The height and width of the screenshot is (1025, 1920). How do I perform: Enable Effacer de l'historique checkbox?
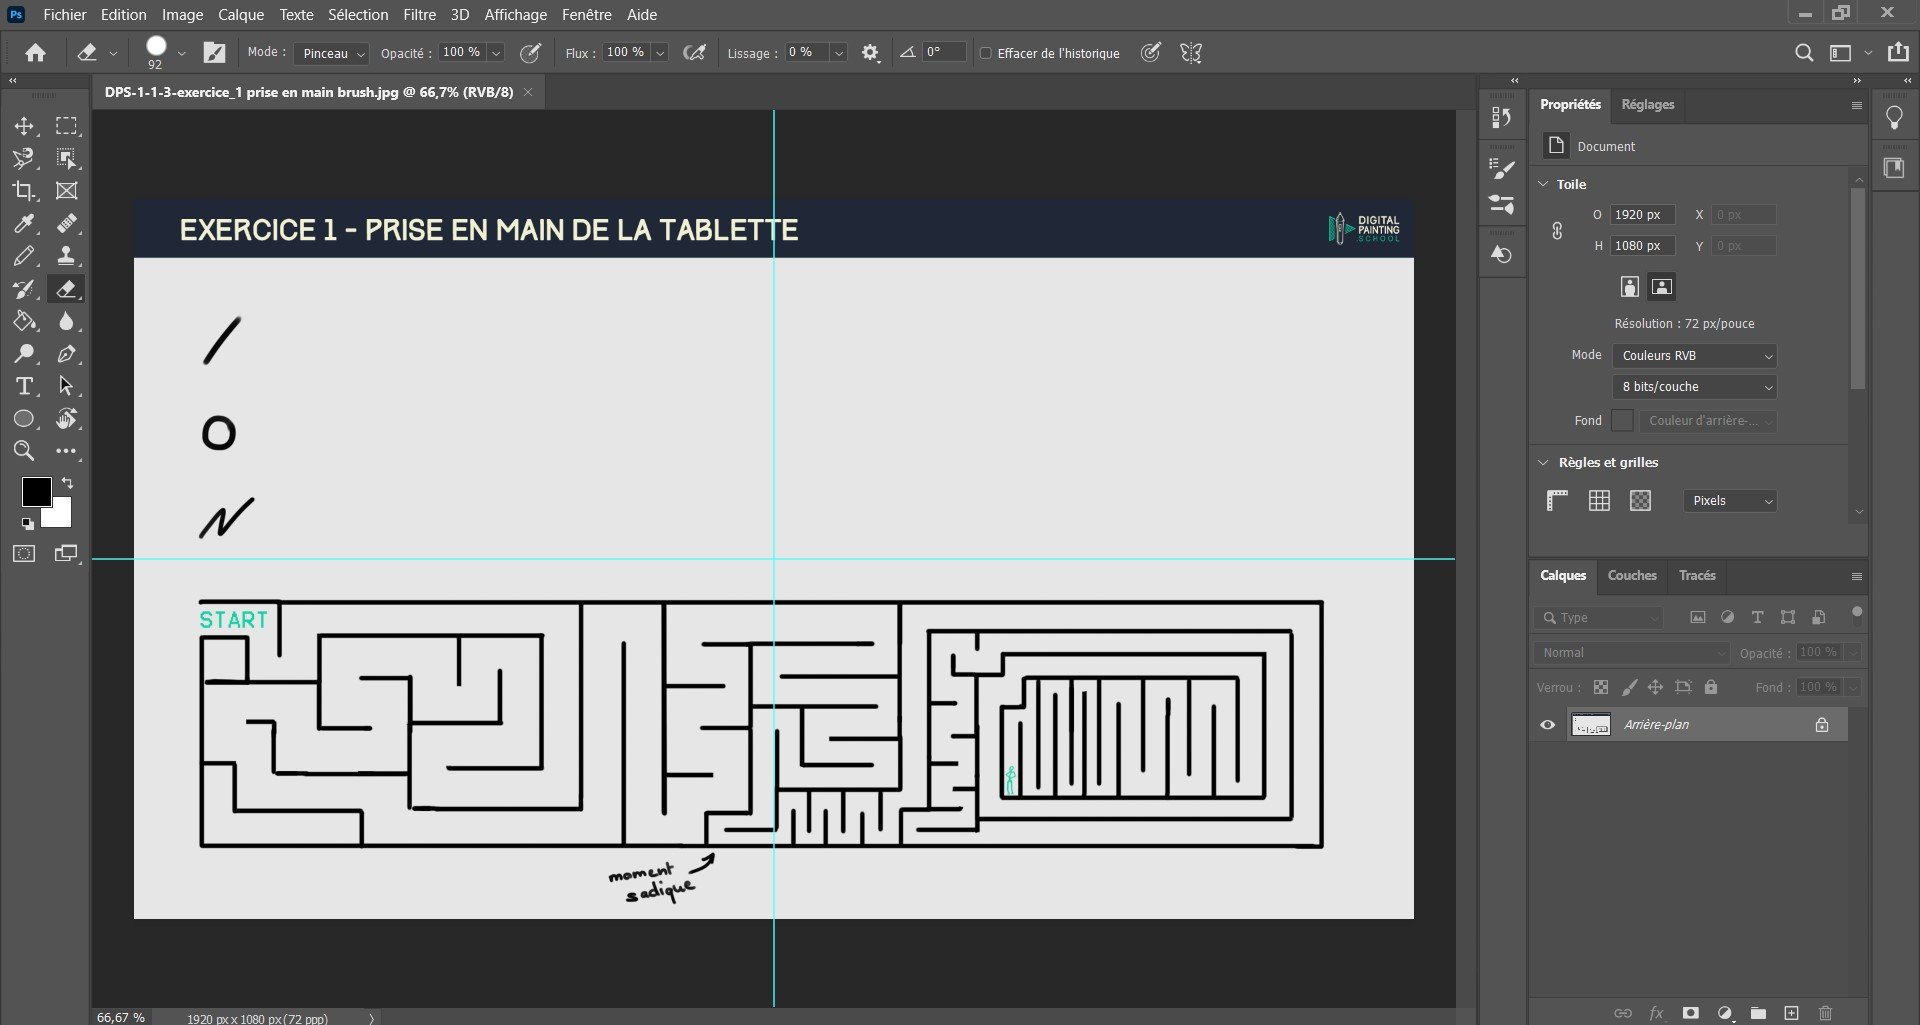[x=986, y=53]
